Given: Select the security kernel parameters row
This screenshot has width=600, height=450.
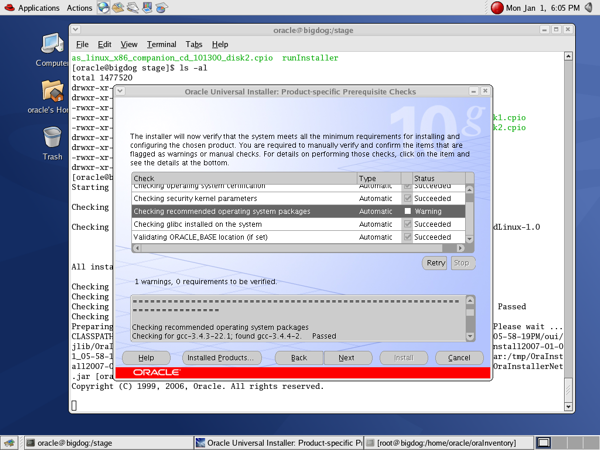Looking at the screenshot, I should click(298, 198).
